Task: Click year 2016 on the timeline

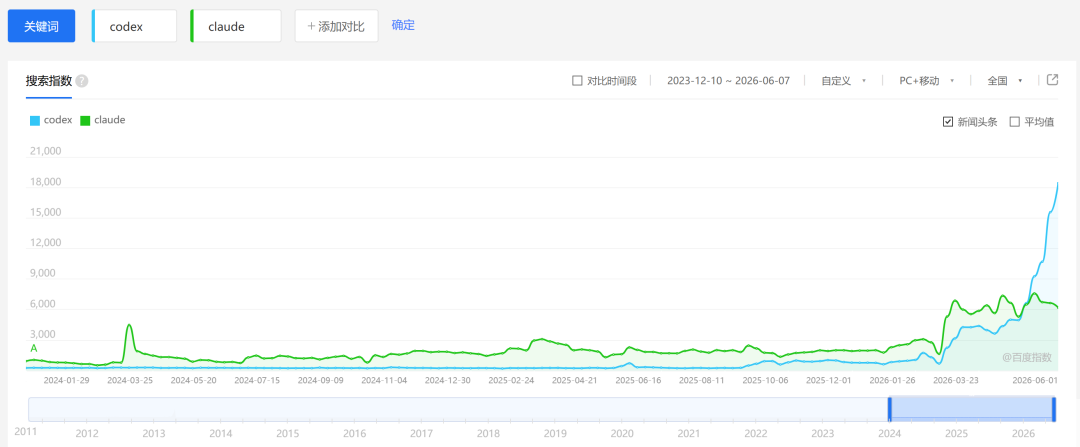Action: click(354, 434)
